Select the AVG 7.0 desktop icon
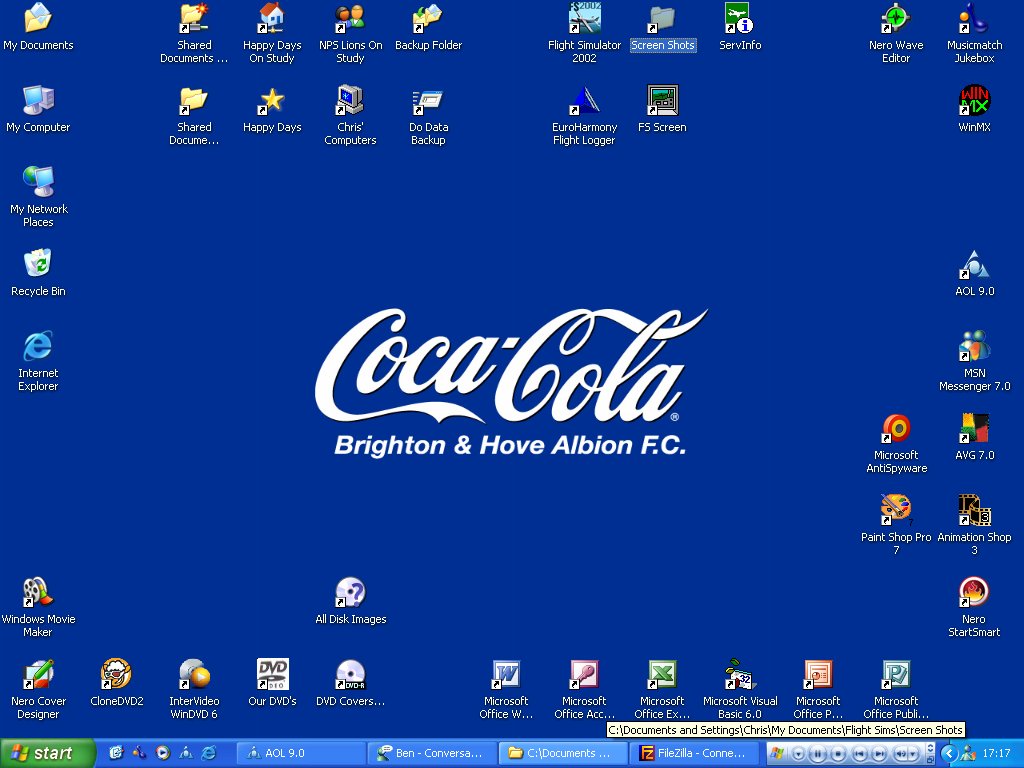The width and height of the screenshot is (1024, 768). pos(974,437)
